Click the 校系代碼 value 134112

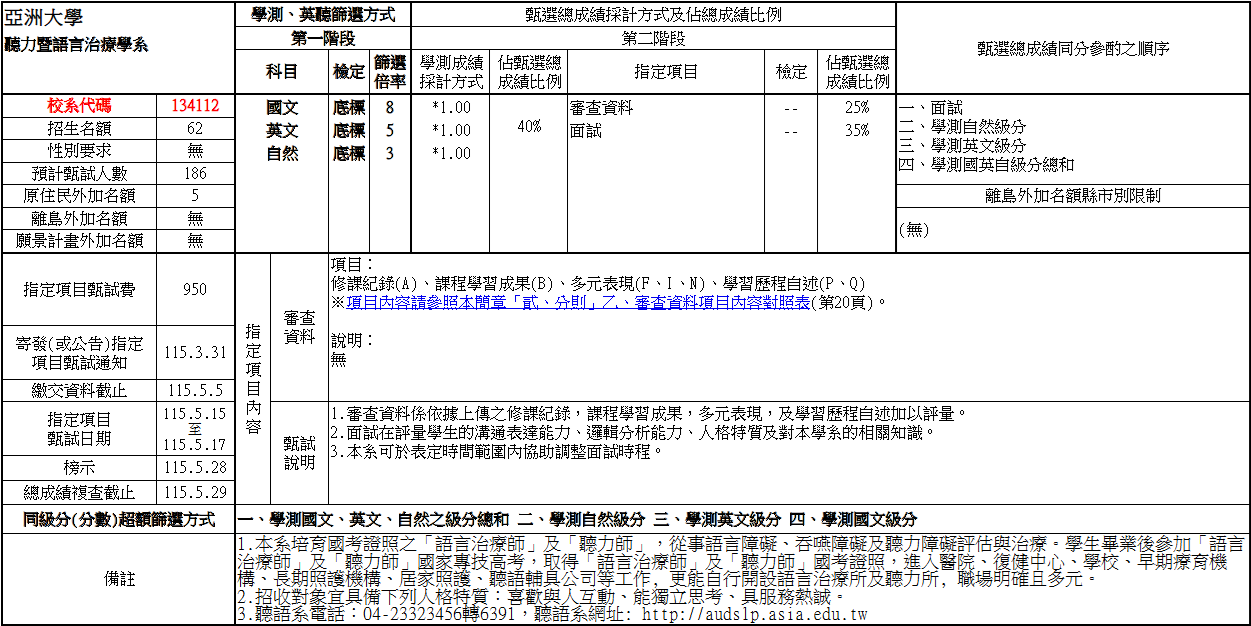196,106
